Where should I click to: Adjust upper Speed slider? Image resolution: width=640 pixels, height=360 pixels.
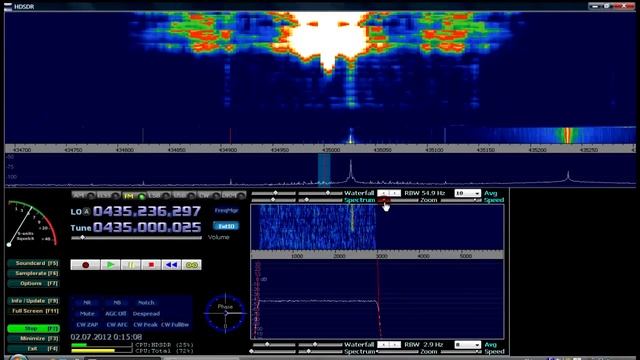(461, 200)
